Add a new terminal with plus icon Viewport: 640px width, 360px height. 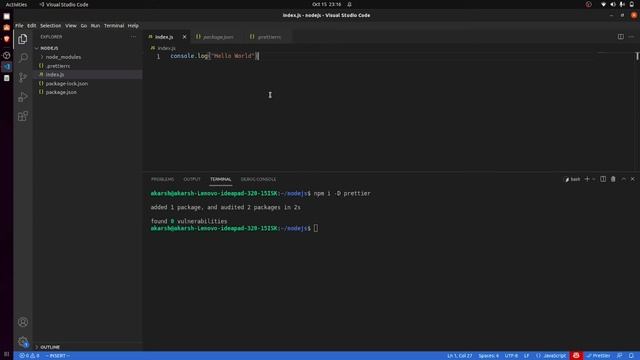click(x=587, y=179)
